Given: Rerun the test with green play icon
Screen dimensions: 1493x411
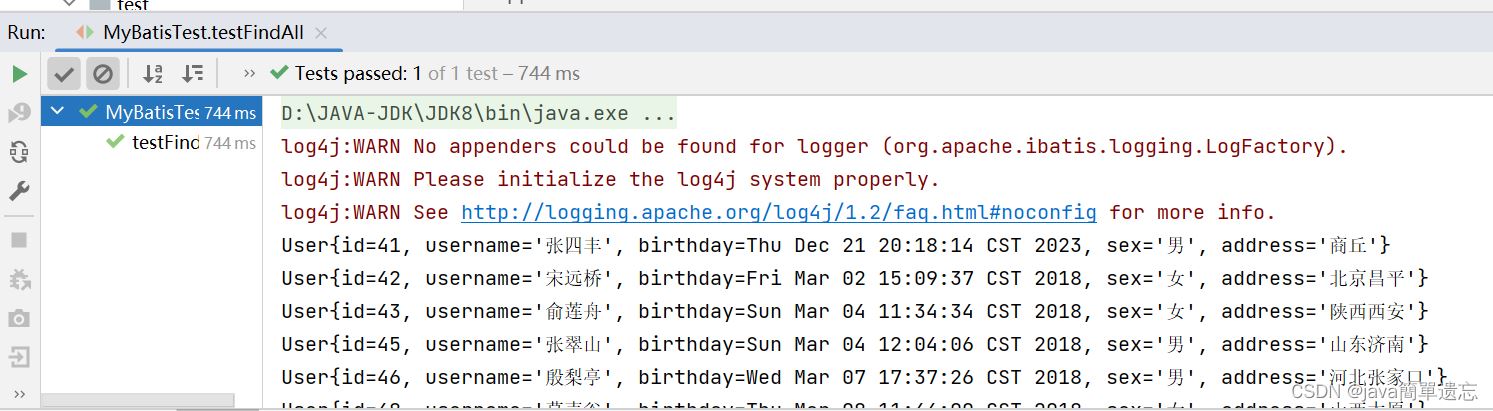Looking at the screenshot, I should point(19,74).
